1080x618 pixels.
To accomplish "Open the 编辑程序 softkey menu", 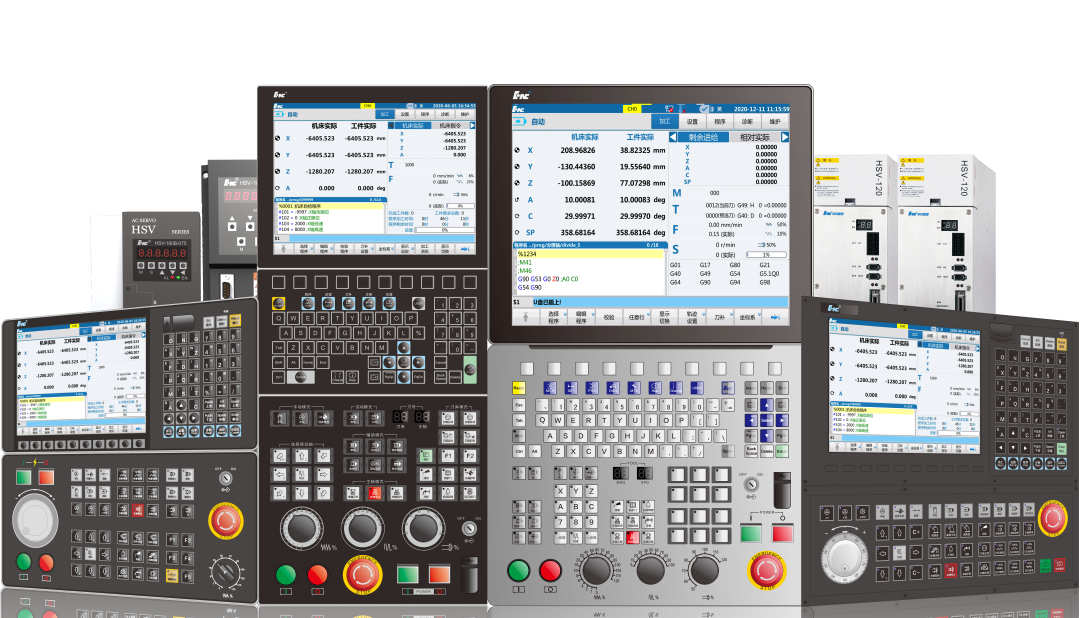I will pos(581,317).
